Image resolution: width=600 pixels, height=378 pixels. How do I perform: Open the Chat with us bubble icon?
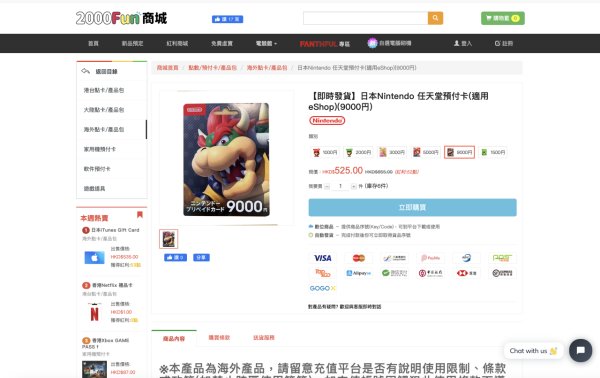[x=580, y=350]
